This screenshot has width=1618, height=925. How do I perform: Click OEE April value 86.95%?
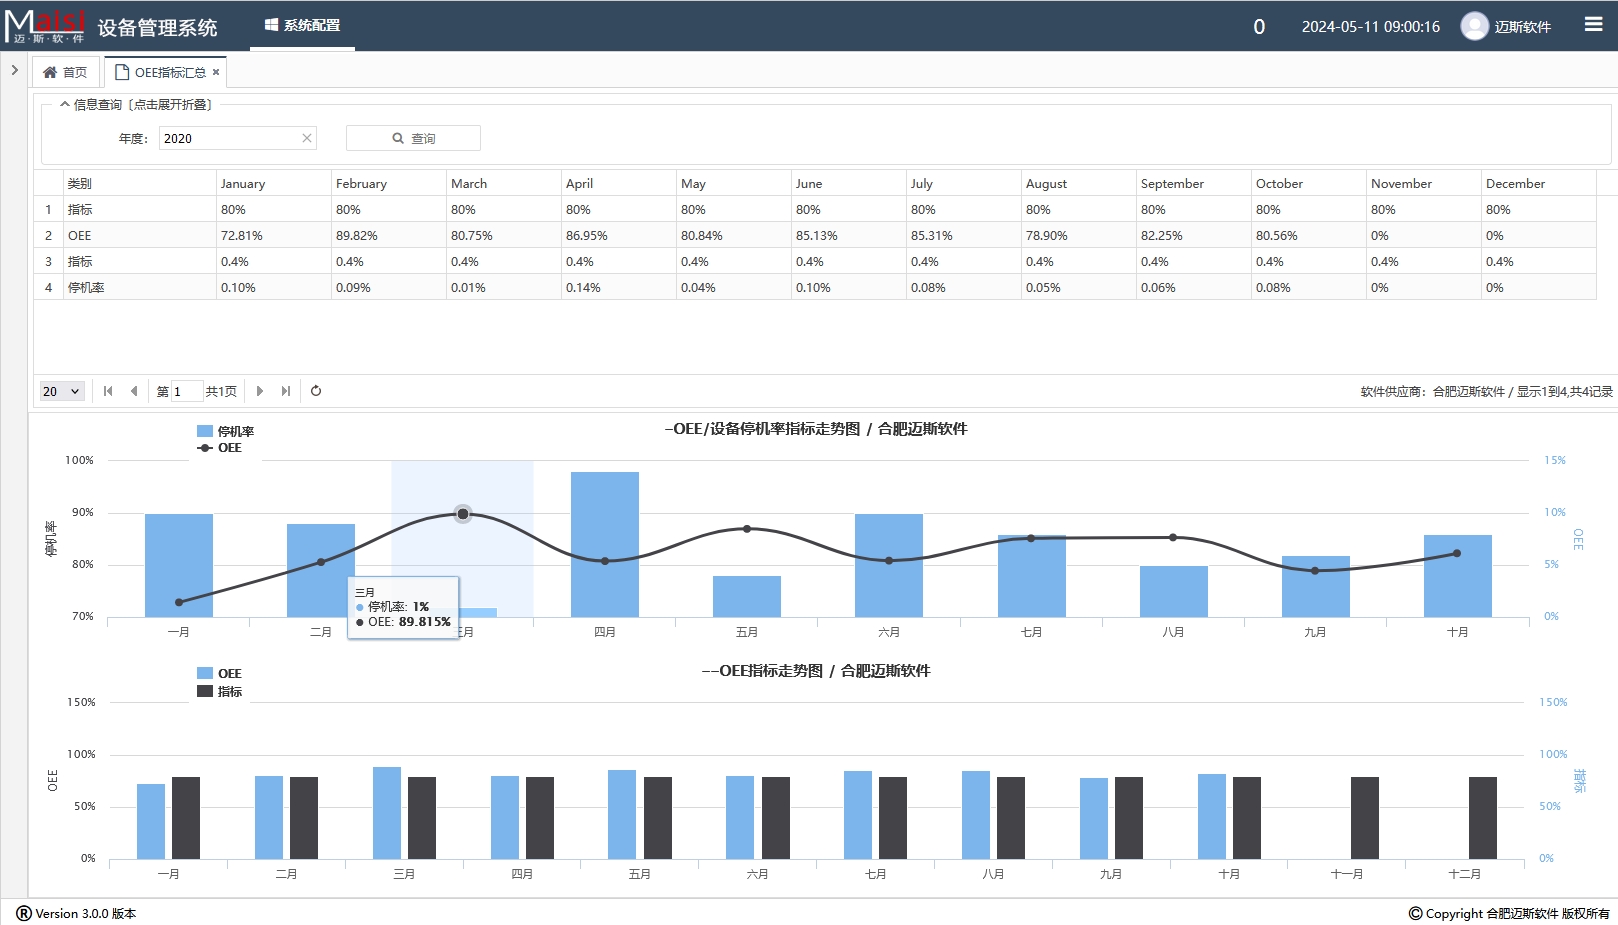(587, 236)
